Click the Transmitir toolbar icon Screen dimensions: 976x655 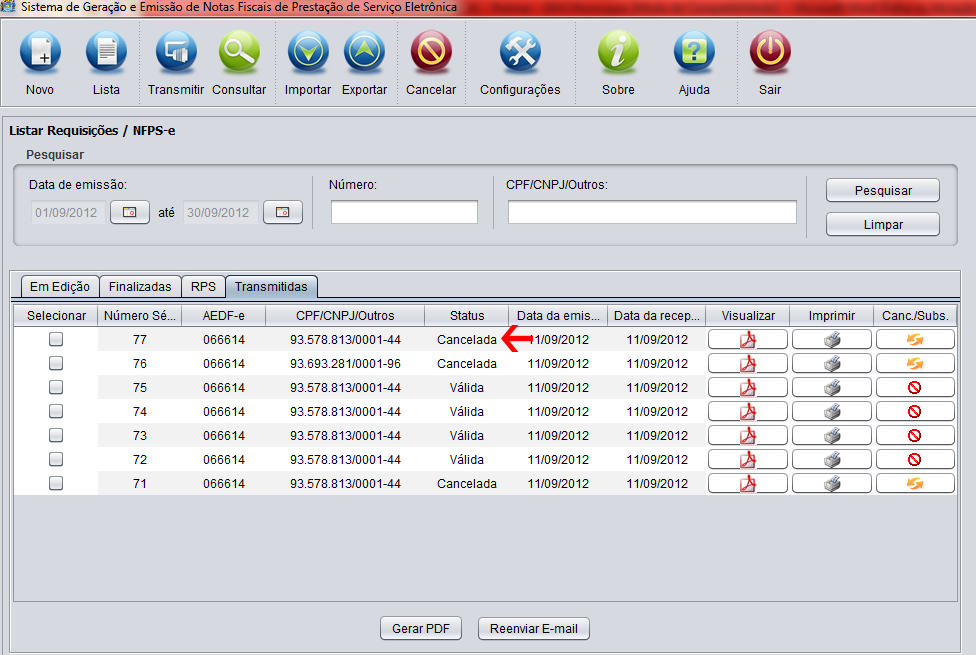tap(176, 52)
